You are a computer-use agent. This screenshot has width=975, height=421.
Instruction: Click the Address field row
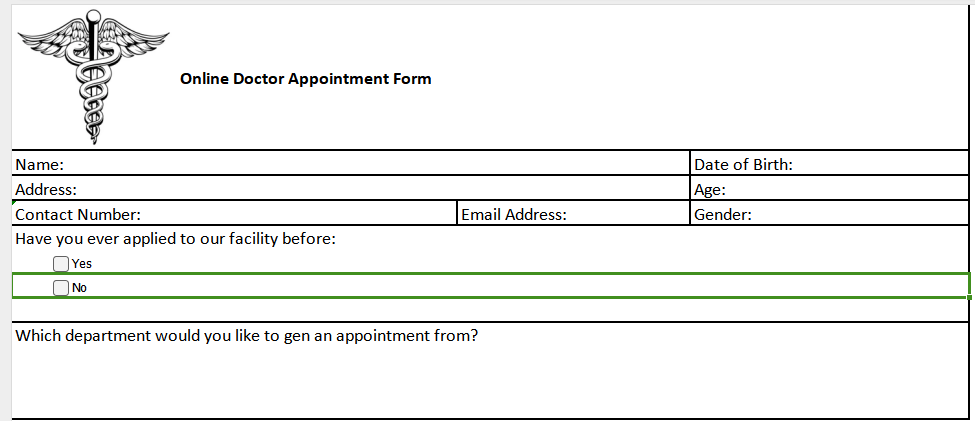click(x=350, y=189)
